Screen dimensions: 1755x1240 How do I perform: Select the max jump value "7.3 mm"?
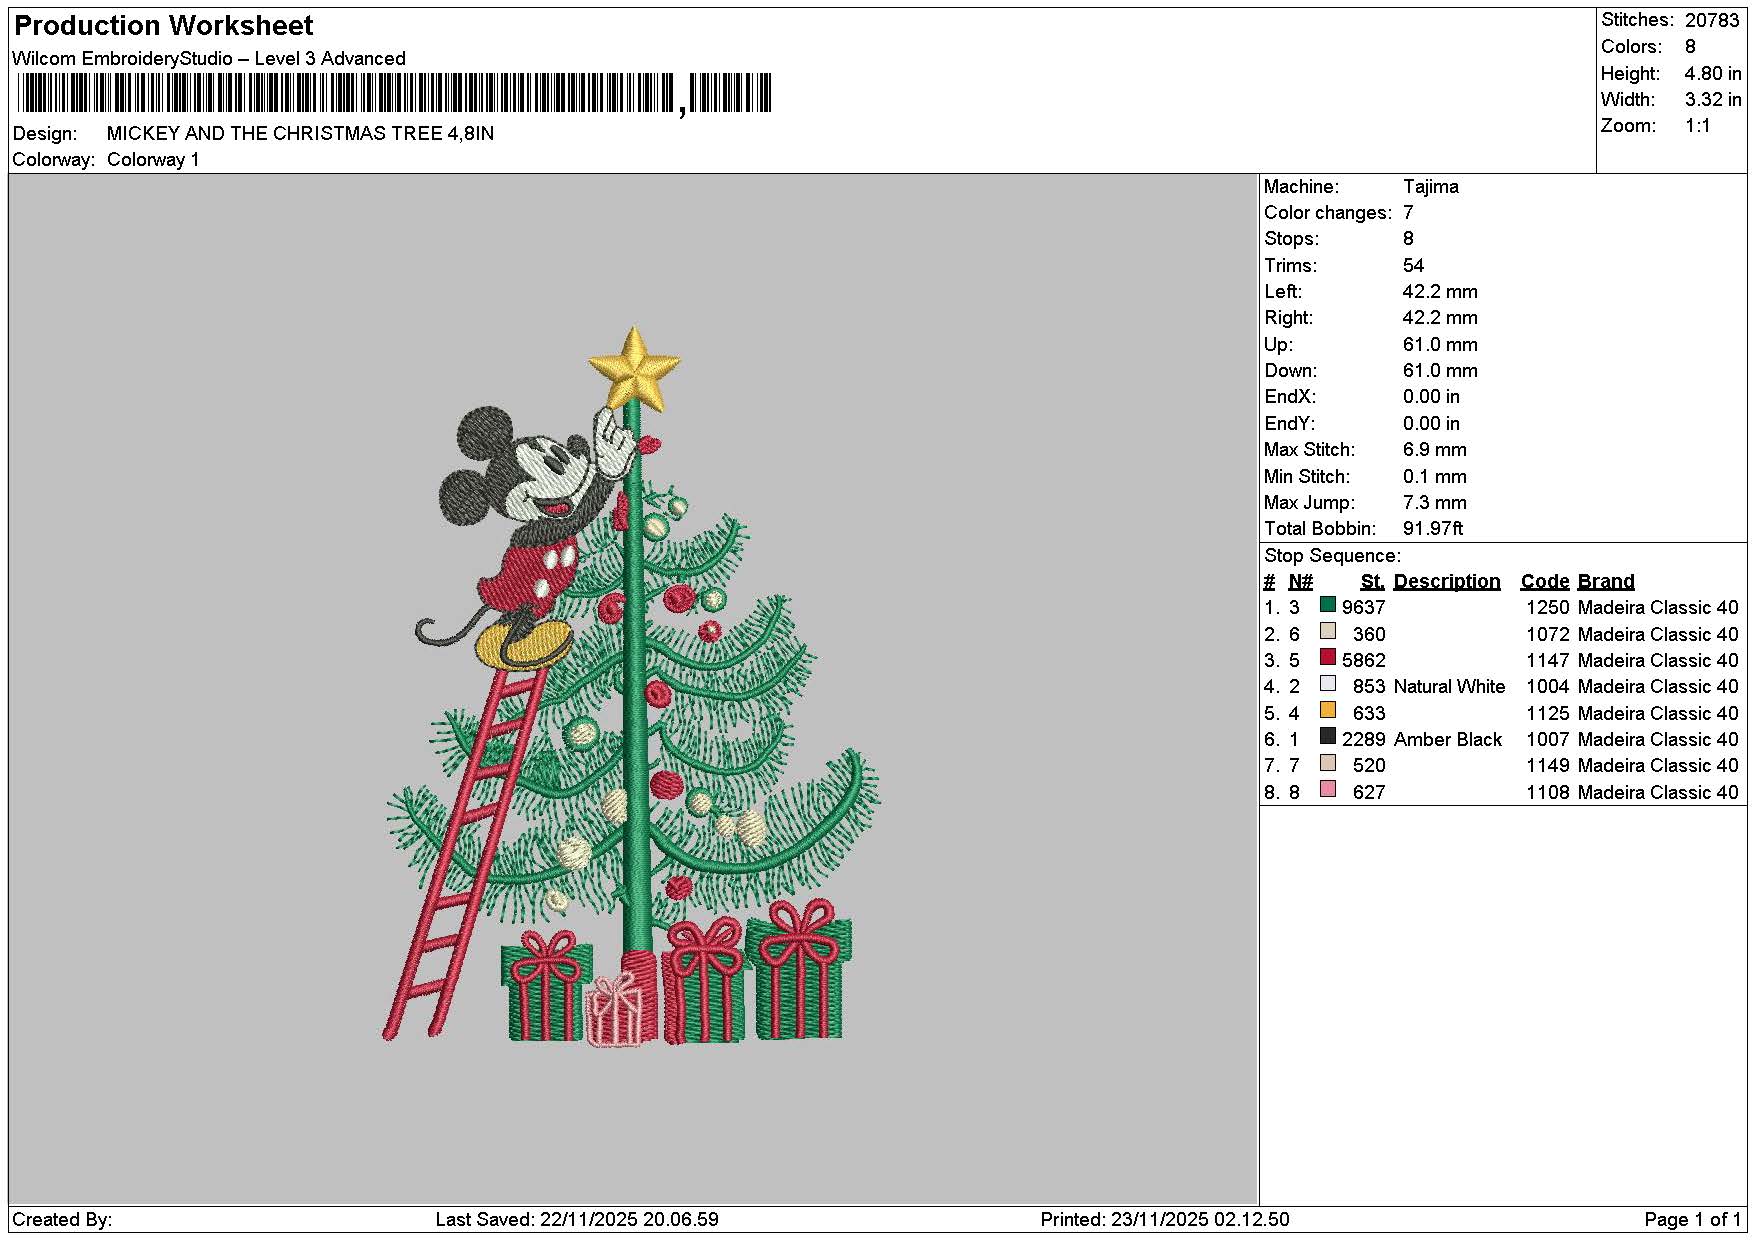point(1435,503)
